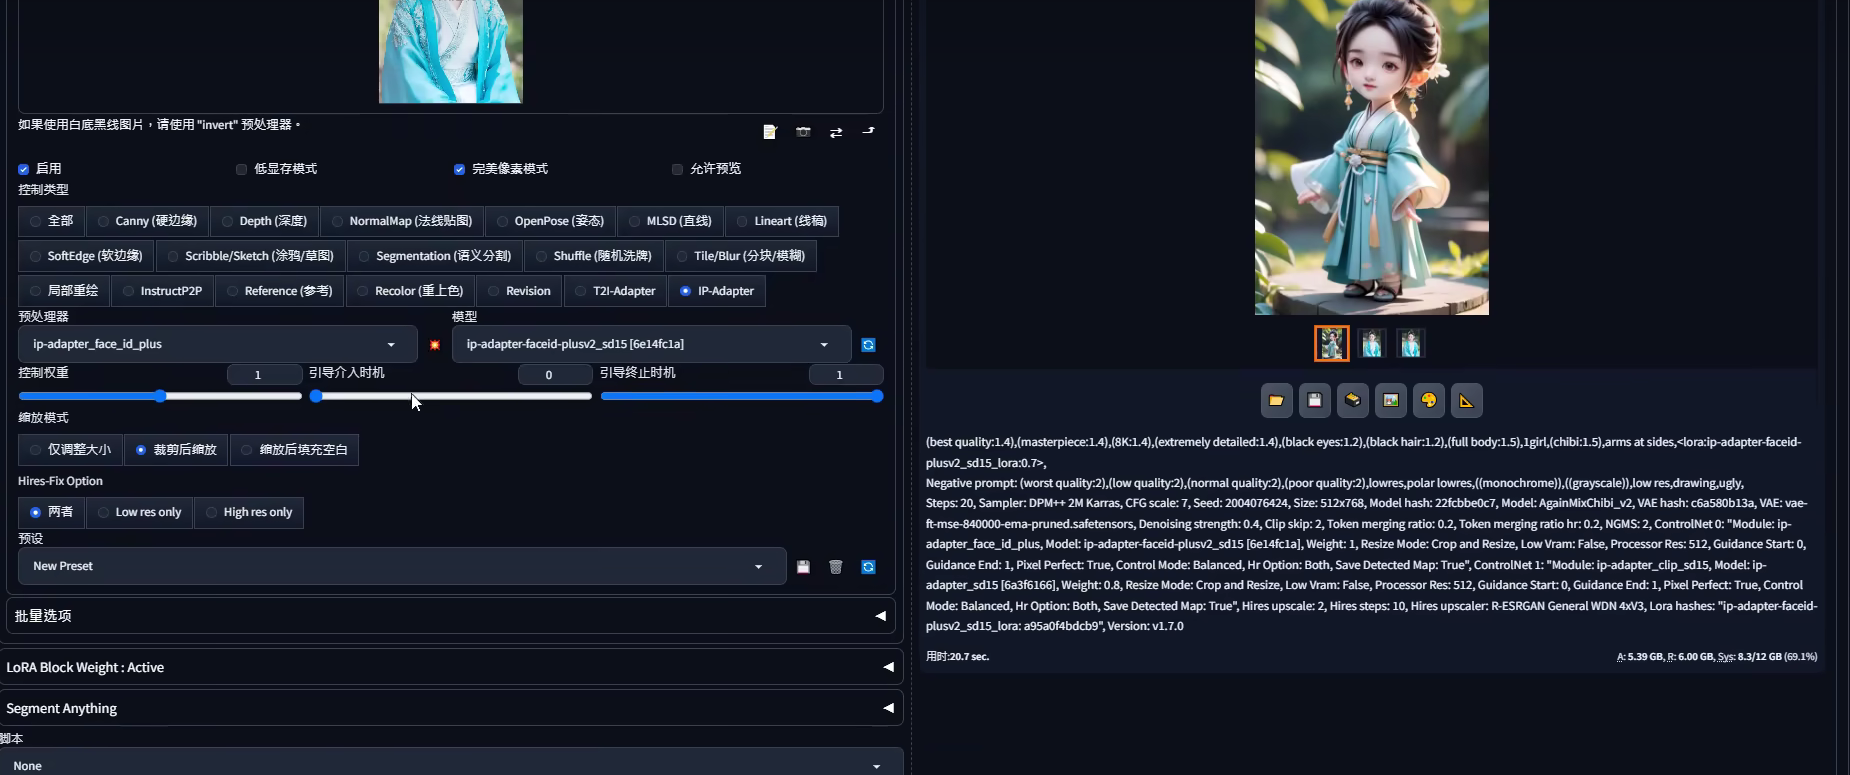This screenshot has width=1850, height=775.
Task: Toggle 完美像素模式 pixel perfect checkbox
Action: pyautogui.click(x=459, y=169)
